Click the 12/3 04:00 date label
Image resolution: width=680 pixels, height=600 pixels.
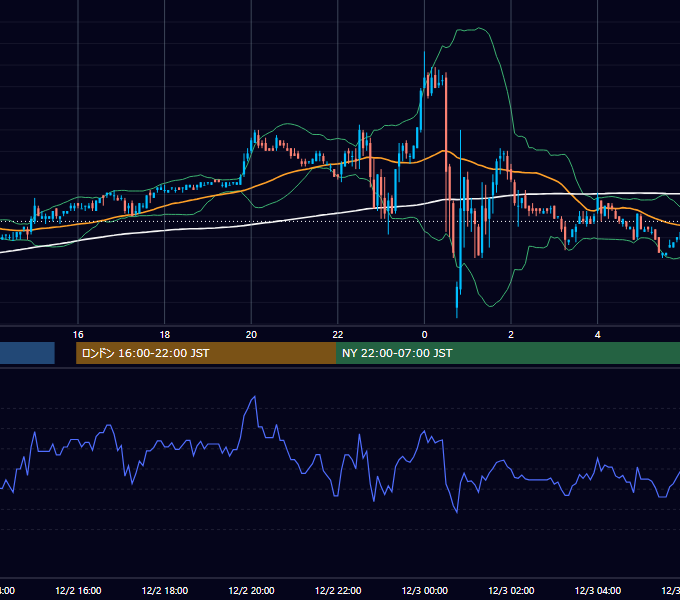598,590
